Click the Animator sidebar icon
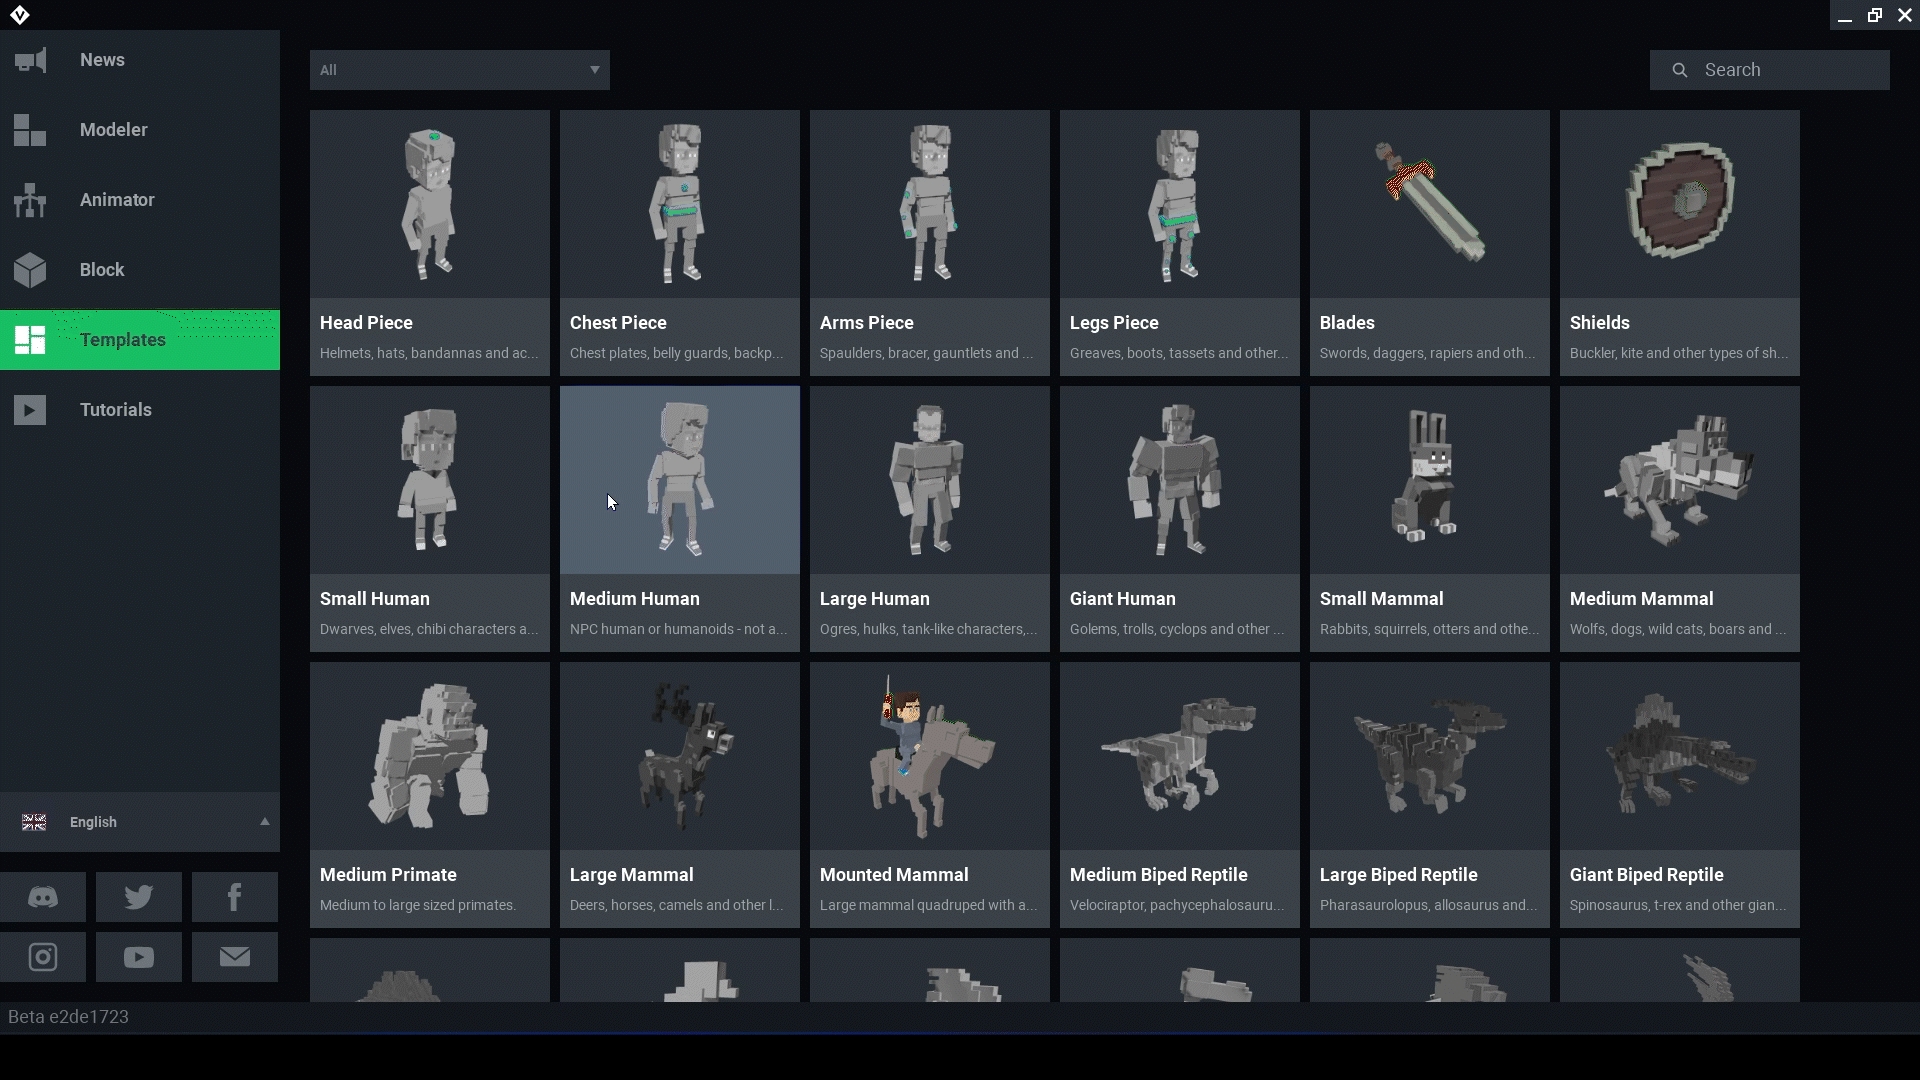This screenshot has height=1080, width=1920. (30, 200)
